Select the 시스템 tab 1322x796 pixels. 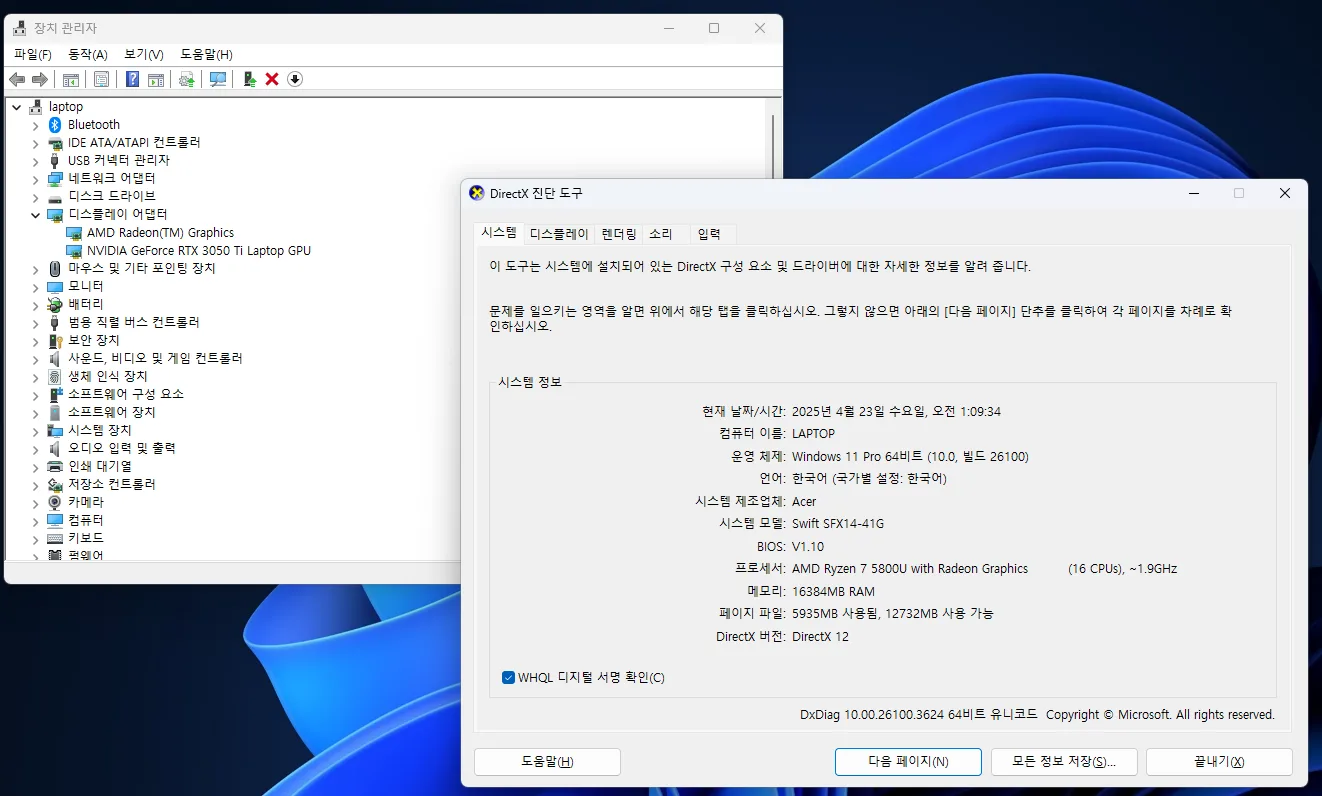(499, 232)
